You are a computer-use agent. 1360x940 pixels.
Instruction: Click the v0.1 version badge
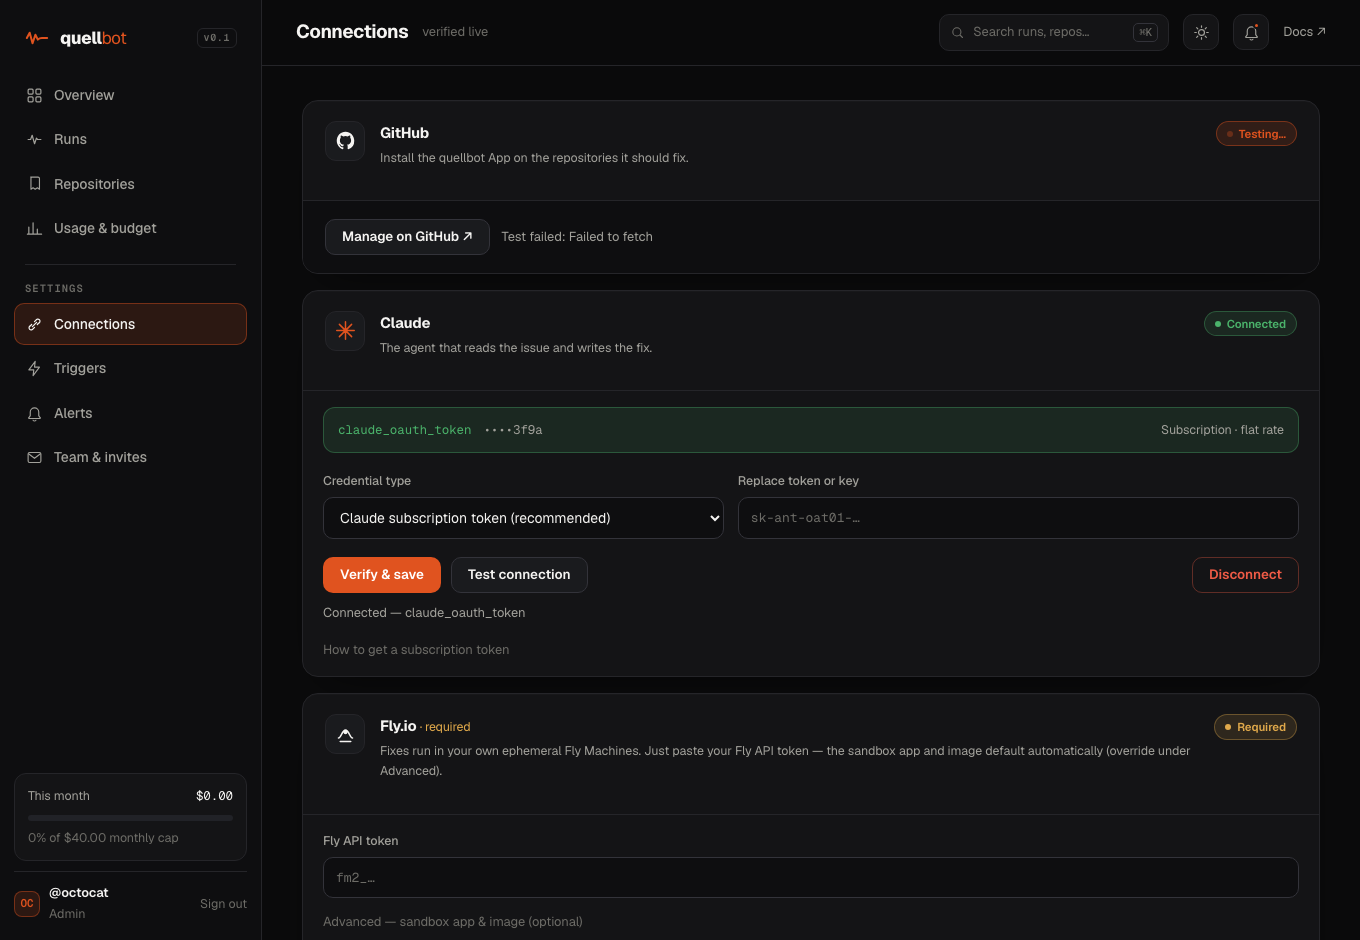click(x=217, y=38)
